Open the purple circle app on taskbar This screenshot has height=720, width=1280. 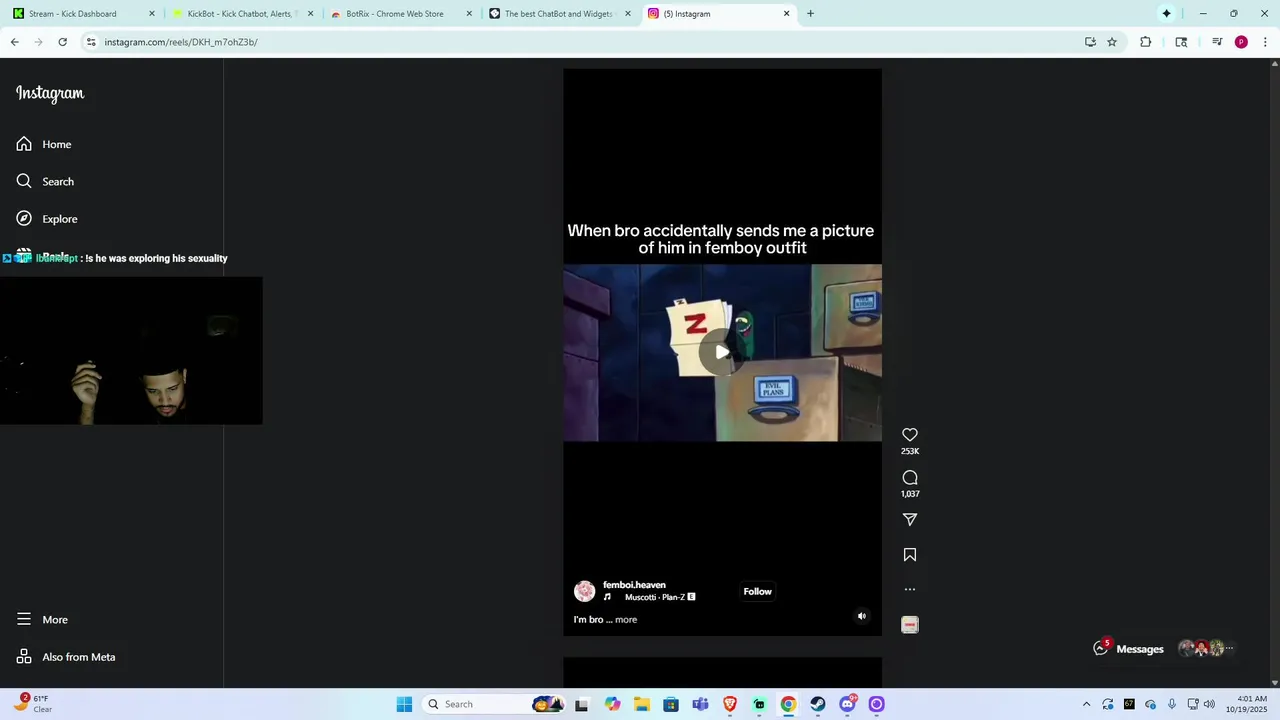[877, 704]
